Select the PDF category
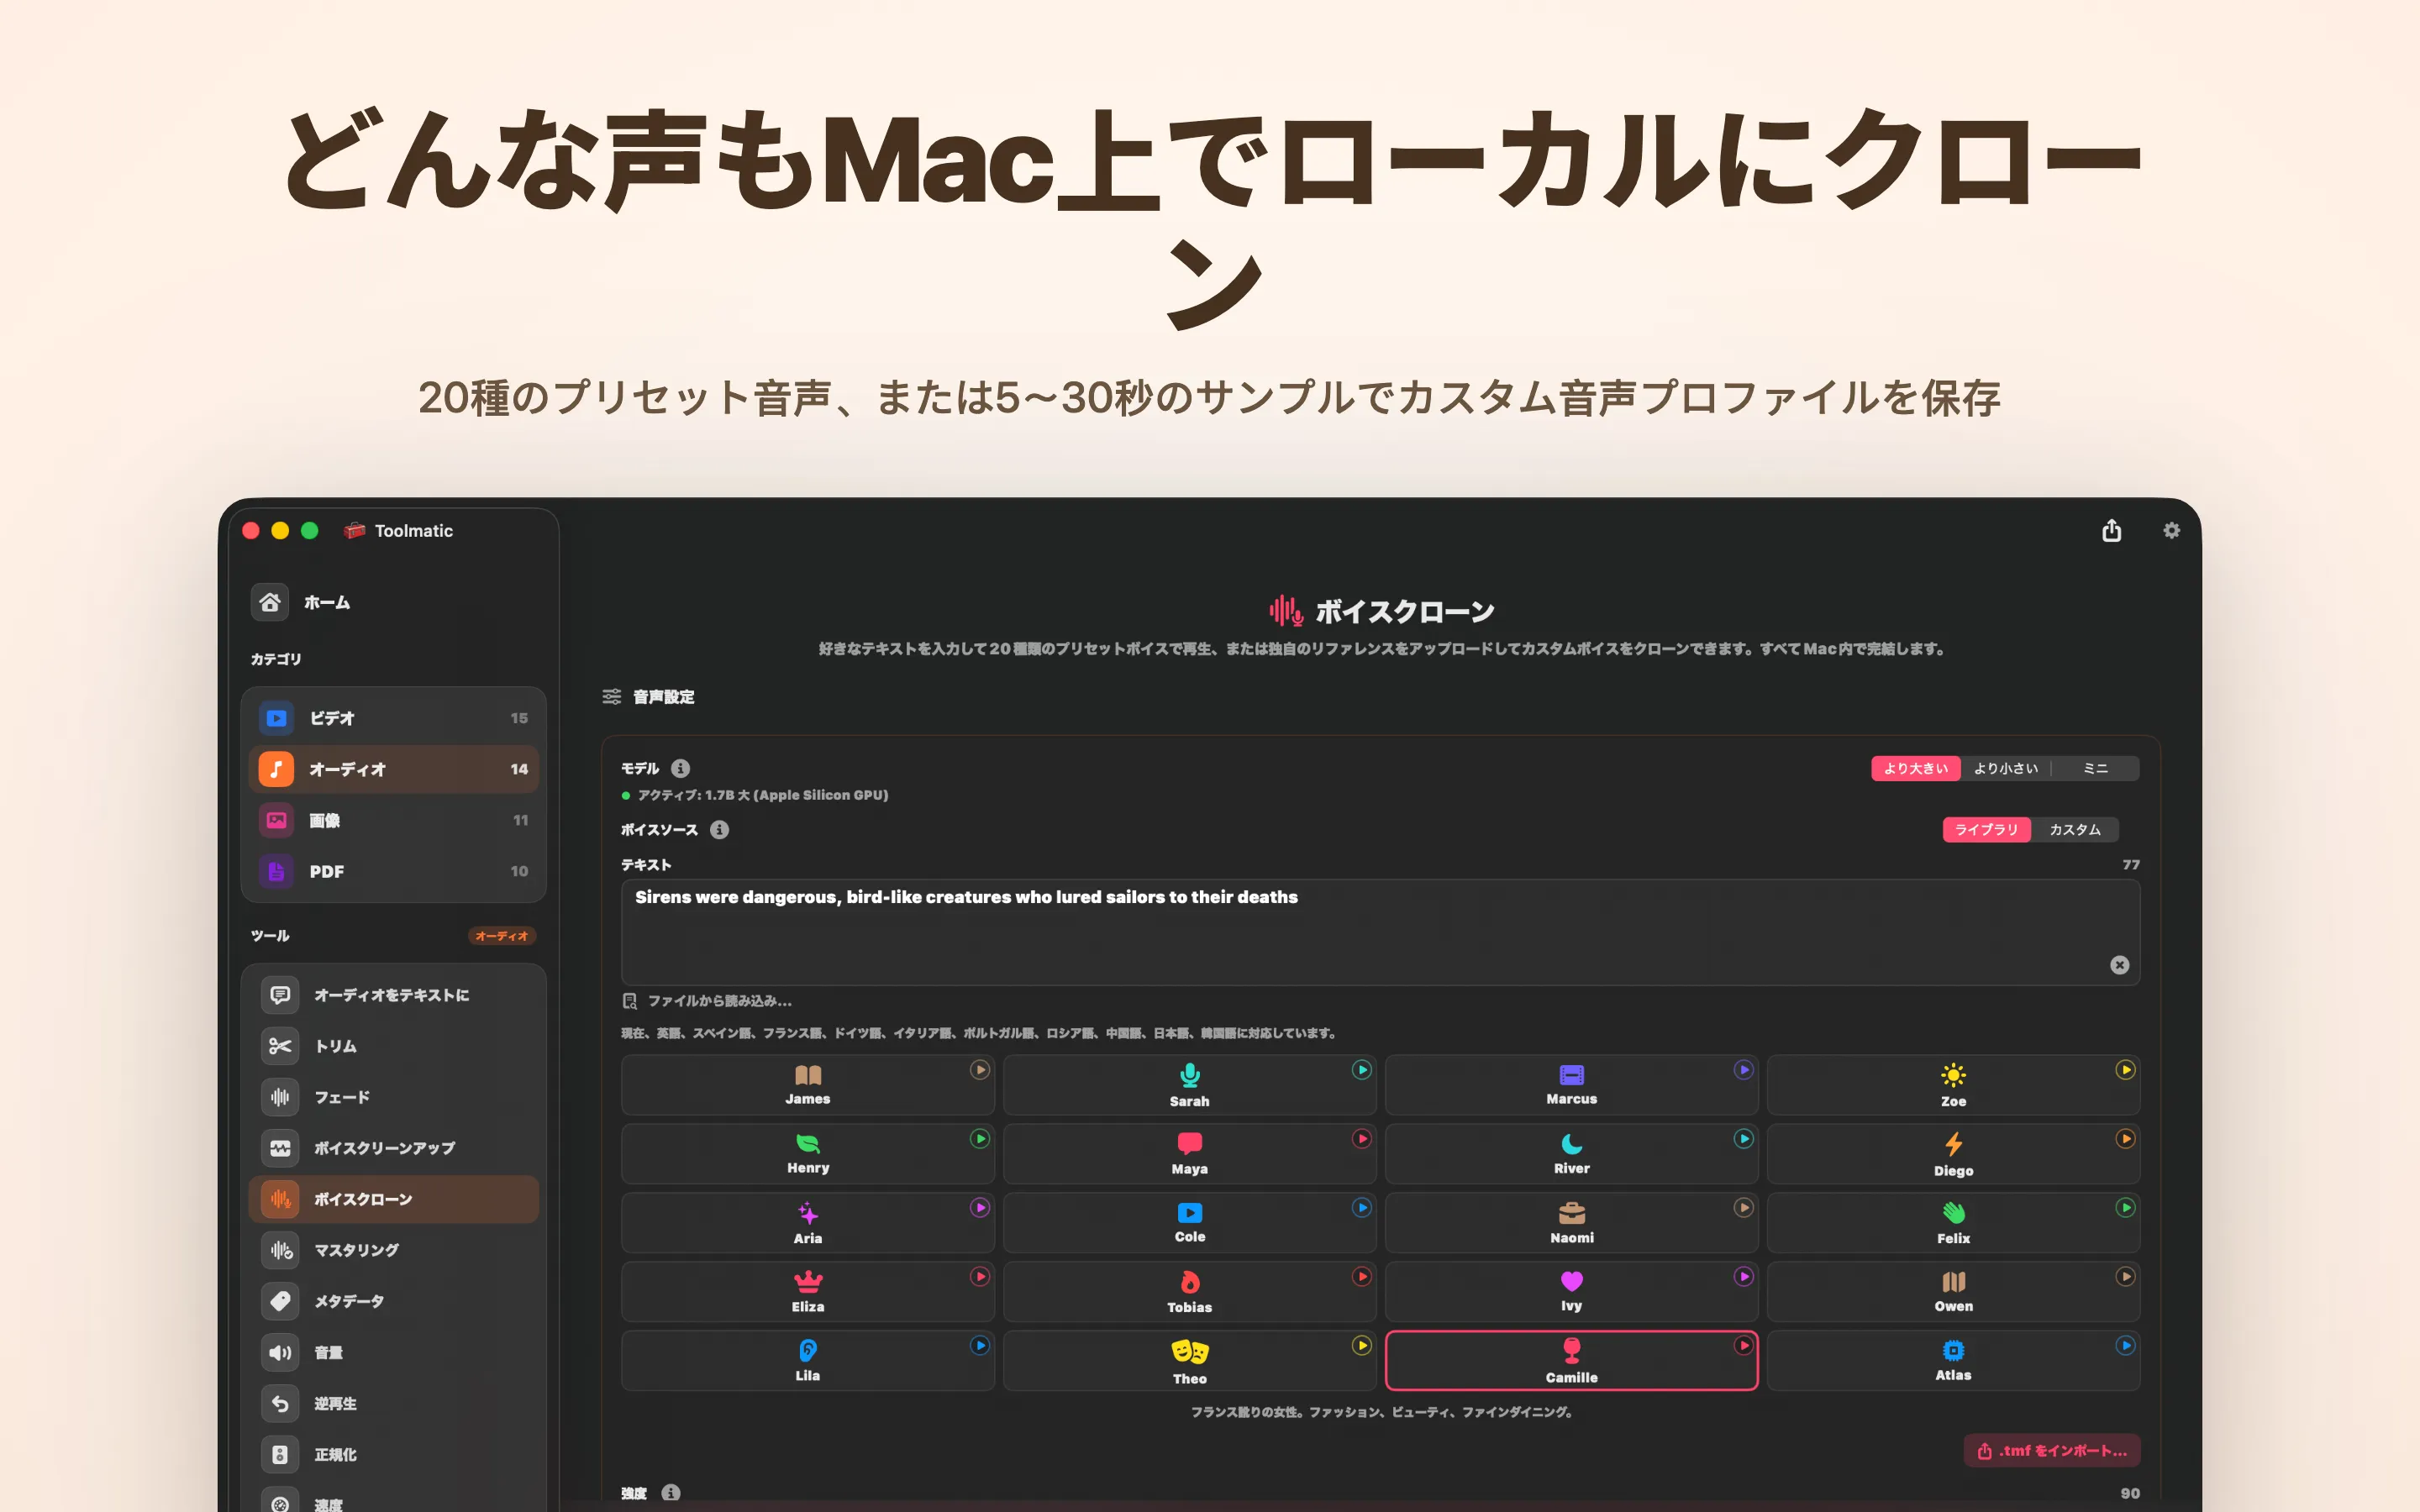2420x1512 pixels. 393,871
